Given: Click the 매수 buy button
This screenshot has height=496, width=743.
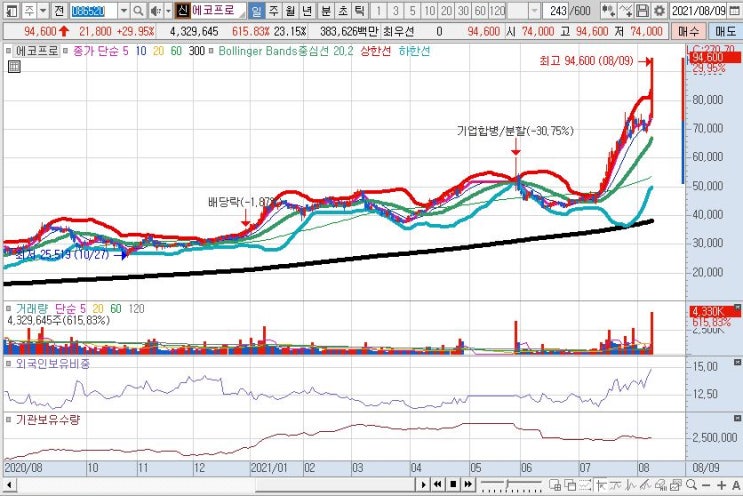Looking at the screenshot, I should coord(688,31).
